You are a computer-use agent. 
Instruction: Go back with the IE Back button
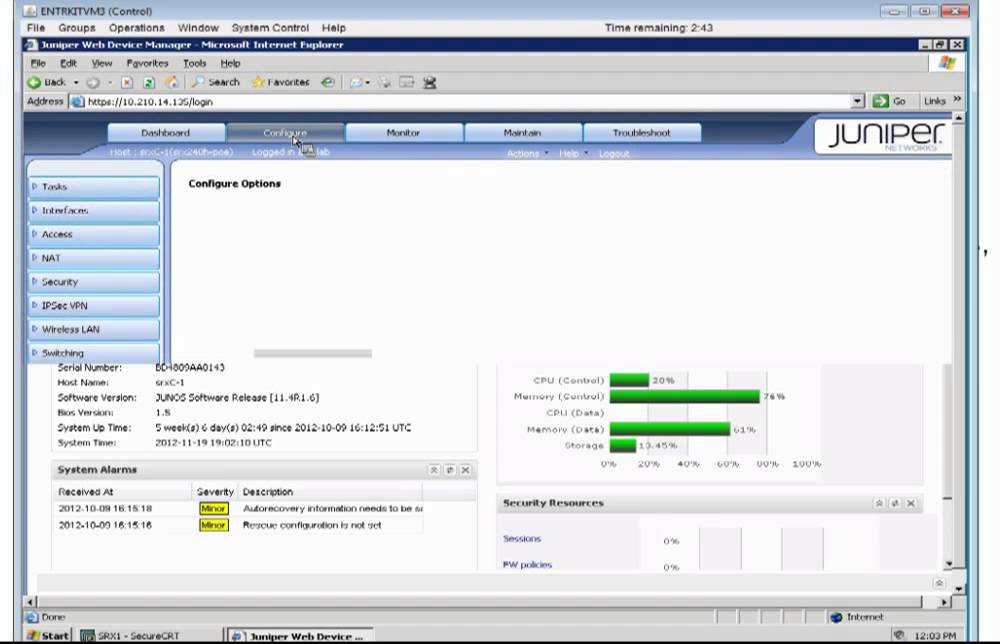47,82
